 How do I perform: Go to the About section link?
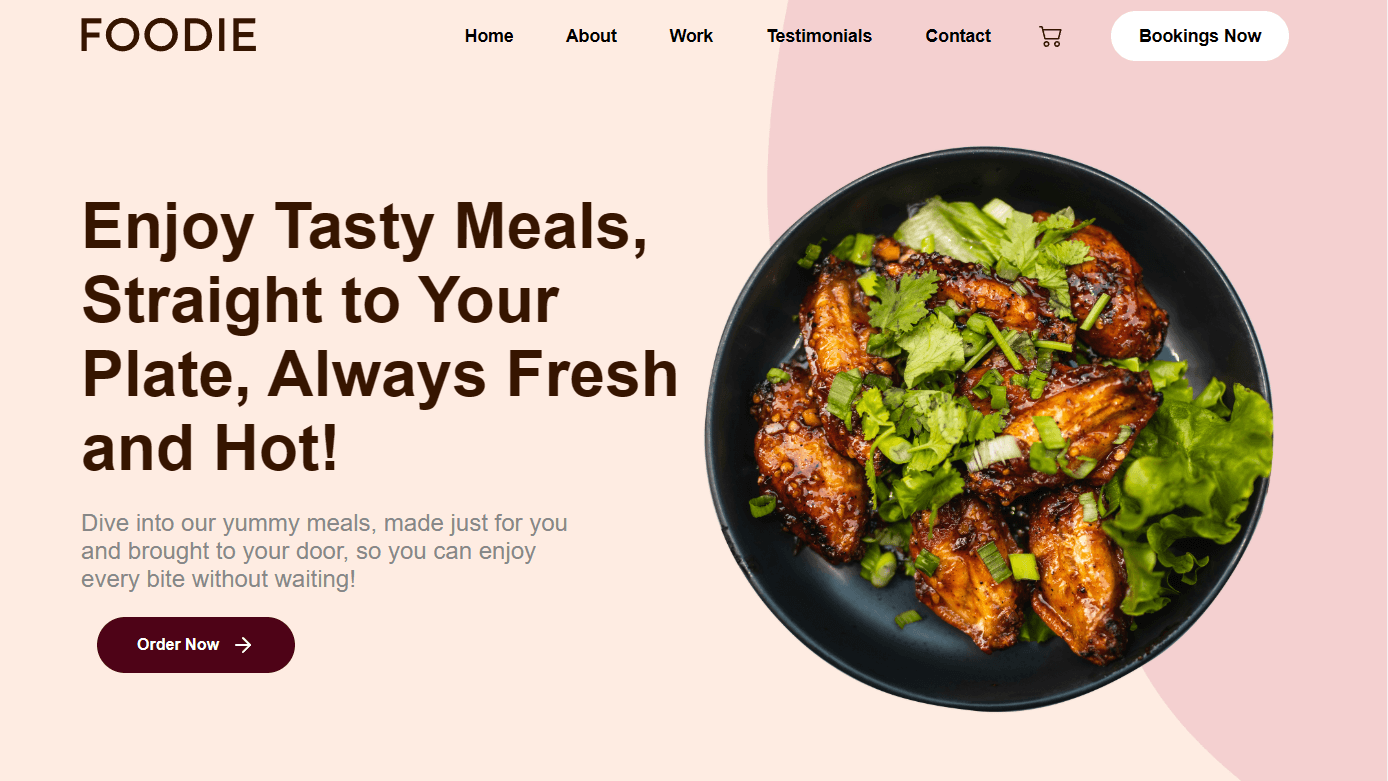click(591, 36)
